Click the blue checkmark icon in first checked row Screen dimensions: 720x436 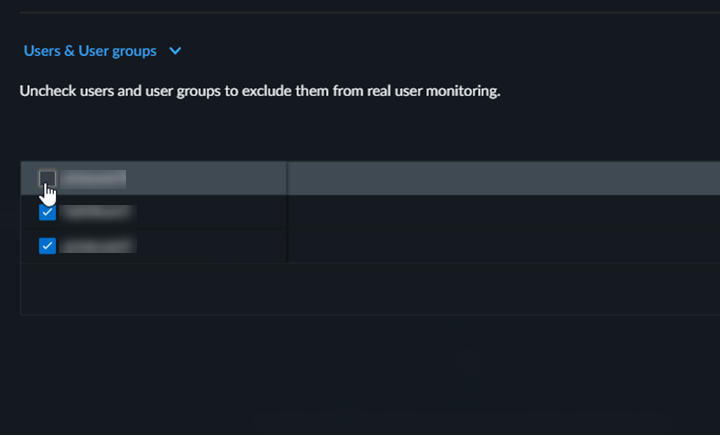[x=47, y=213]
